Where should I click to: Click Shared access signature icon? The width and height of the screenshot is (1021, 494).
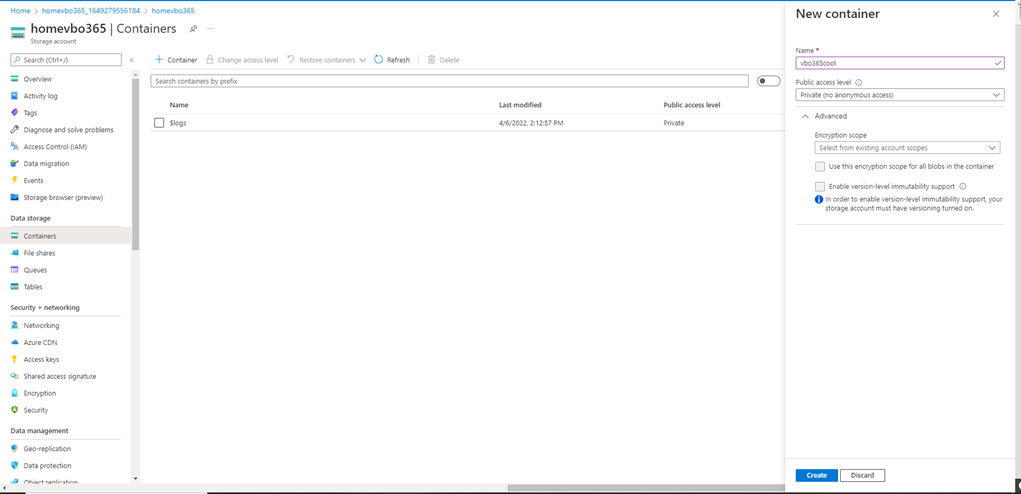click(14, 376)
